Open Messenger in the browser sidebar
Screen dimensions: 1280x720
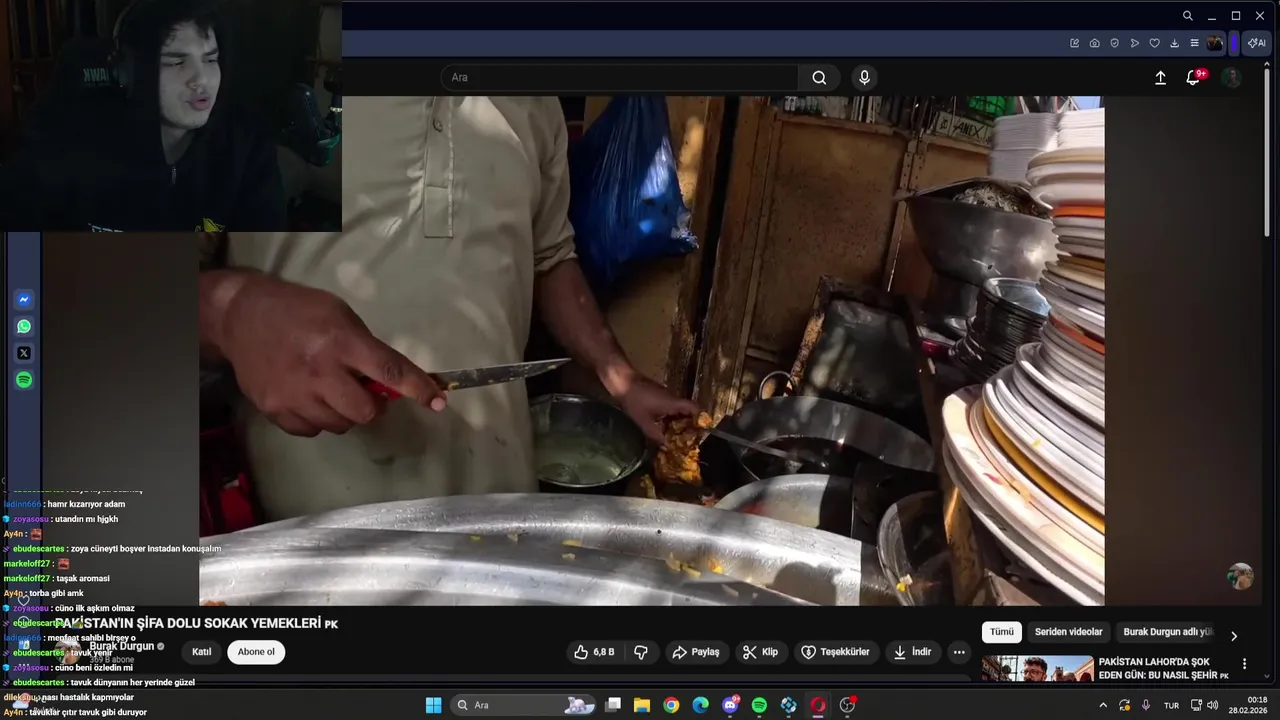[x=24, y=299]
